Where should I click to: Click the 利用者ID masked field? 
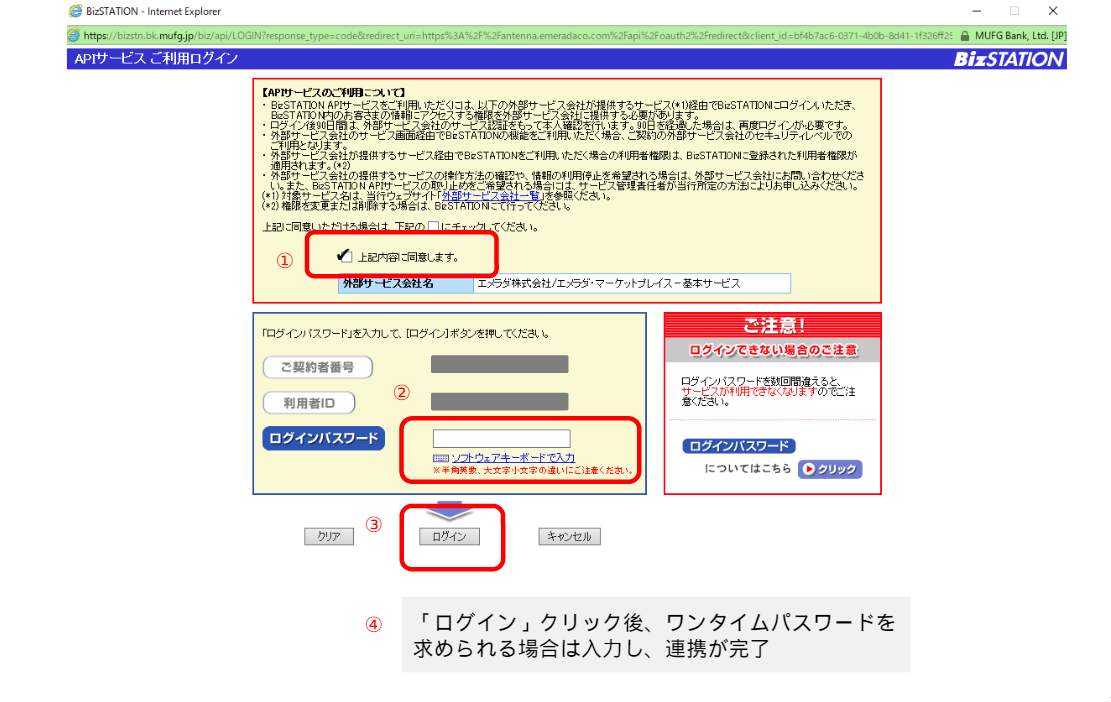[x=500, y=402]
